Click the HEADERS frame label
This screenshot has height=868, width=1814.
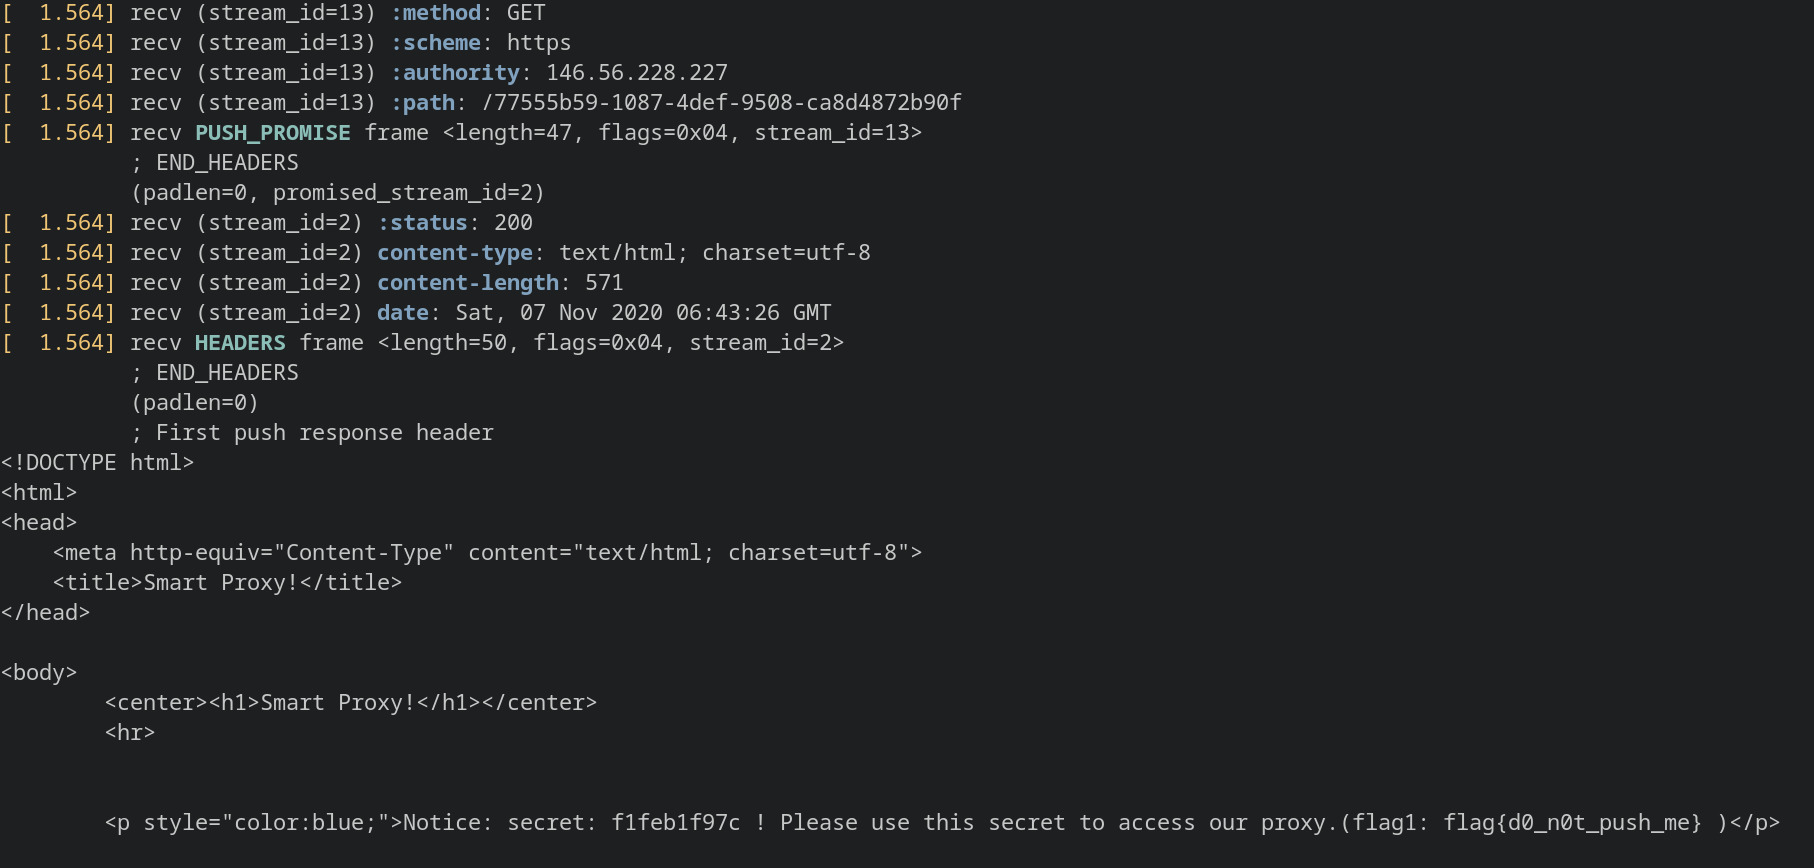tap(240, 343)
